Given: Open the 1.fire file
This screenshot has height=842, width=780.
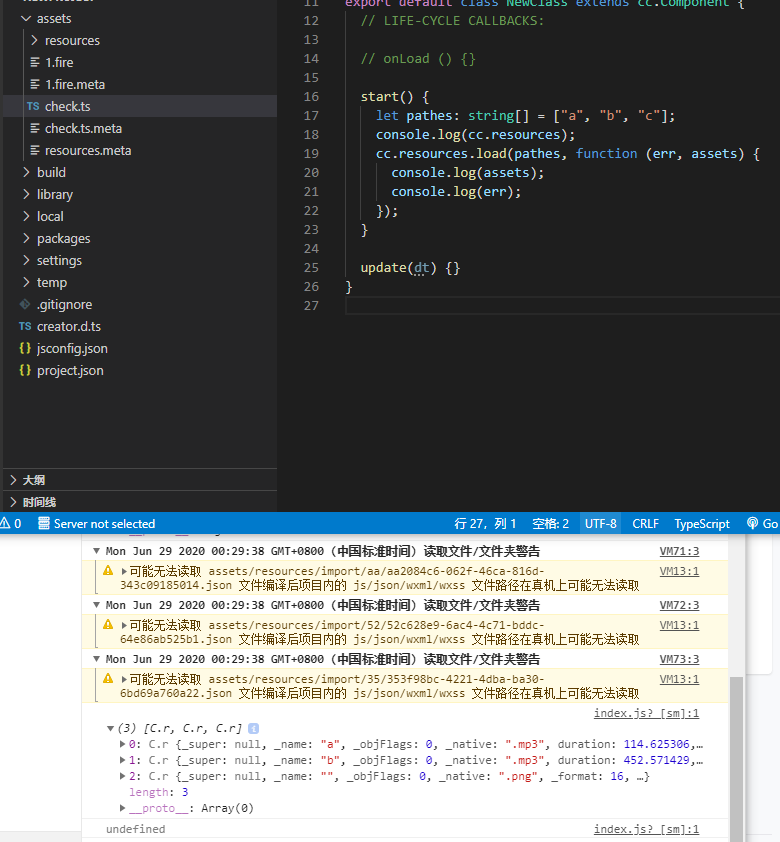Looking at the screenshot, I should click(x=59, y=62).
